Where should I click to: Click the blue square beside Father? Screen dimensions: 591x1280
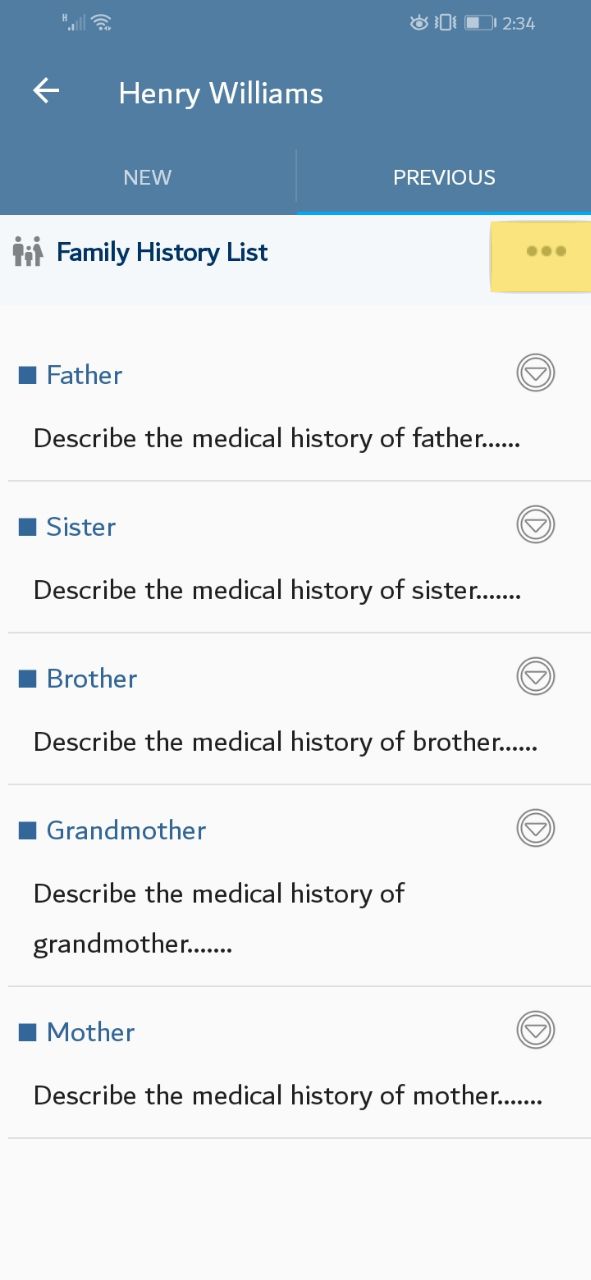[x=28, y=375]
